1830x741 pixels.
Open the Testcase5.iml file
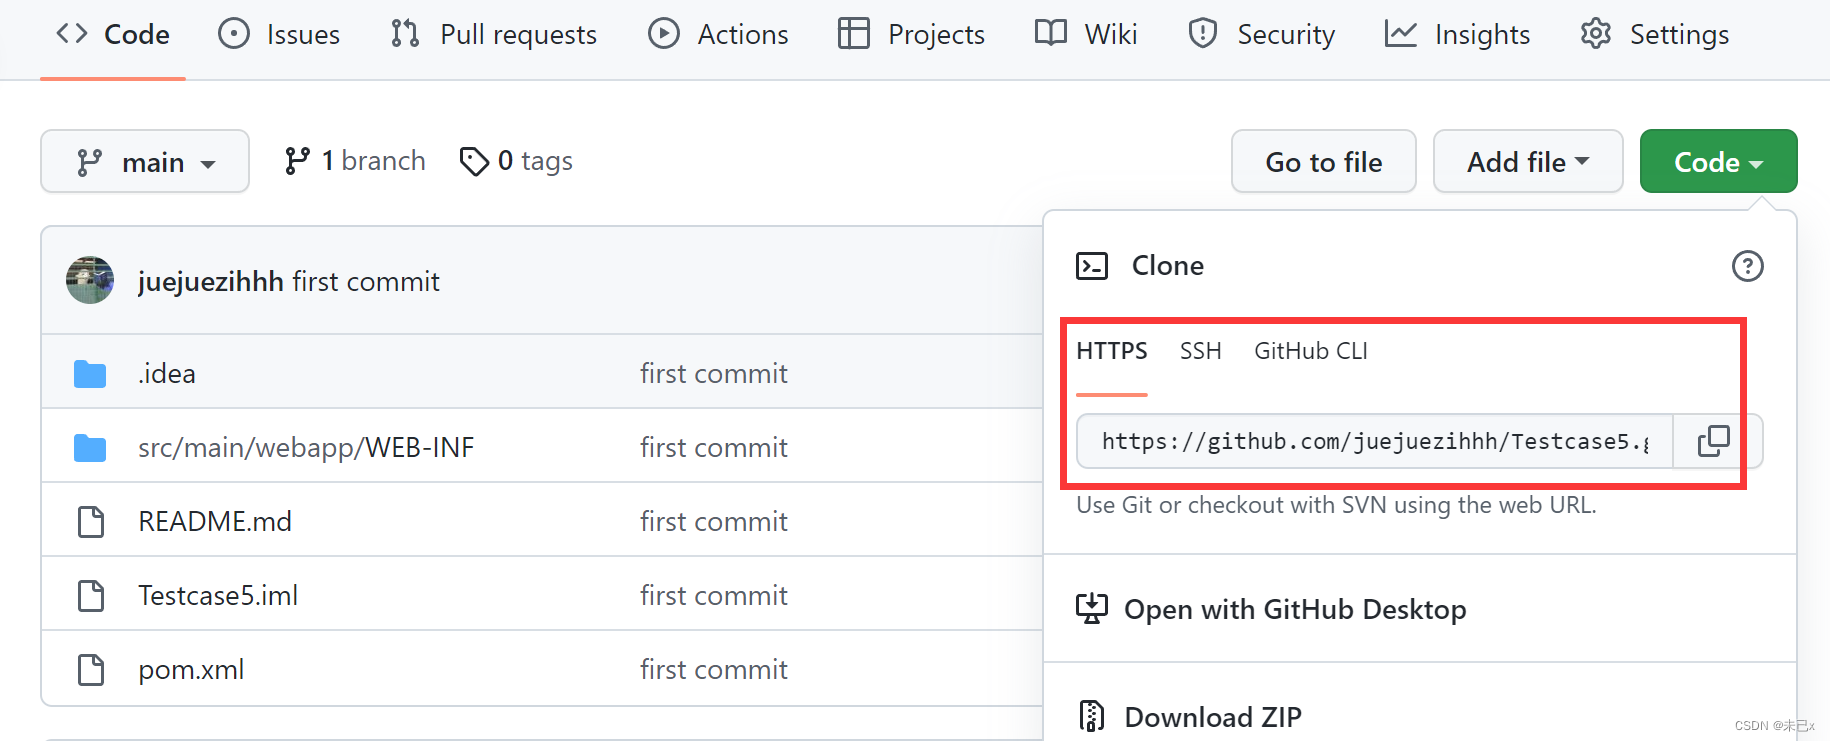tap(218, 595)
